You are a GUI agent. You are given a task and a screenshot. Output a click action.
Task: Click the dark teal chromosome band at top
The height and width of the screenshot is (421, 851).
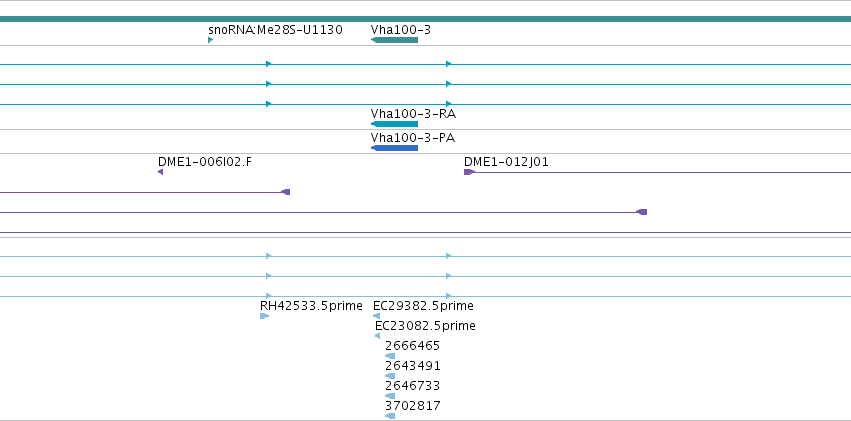pyautogui.click(x=426, y=19)
